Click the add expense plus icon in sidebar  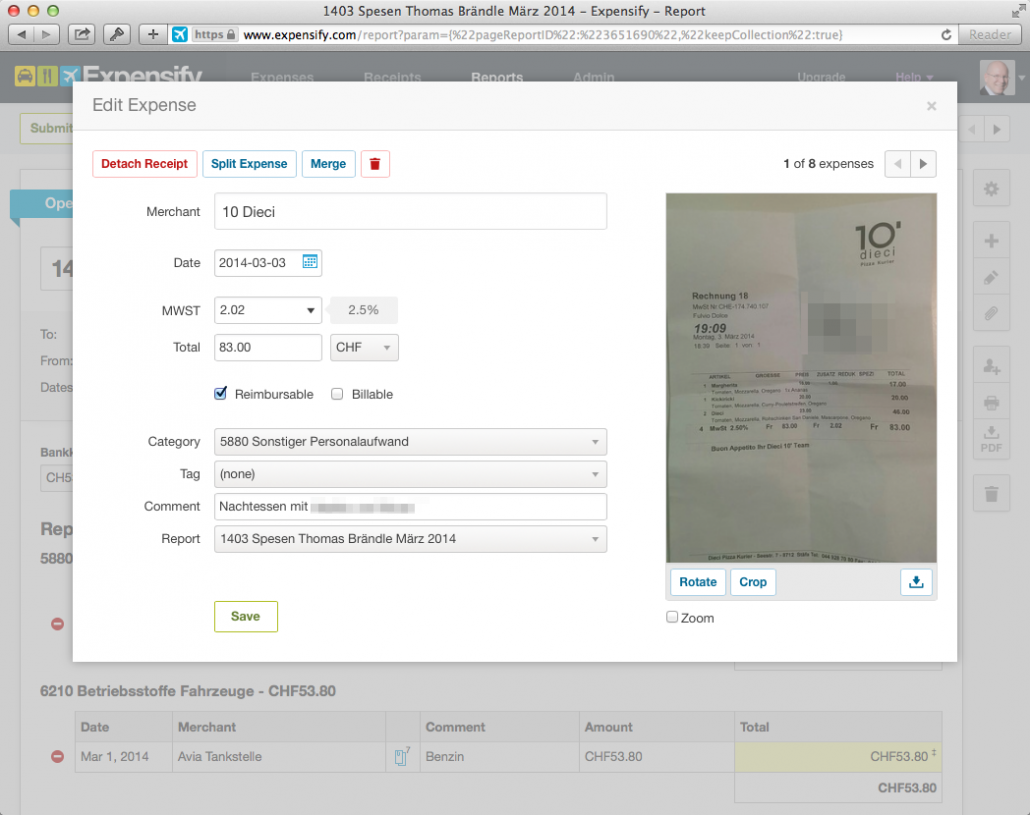(991, 240)
